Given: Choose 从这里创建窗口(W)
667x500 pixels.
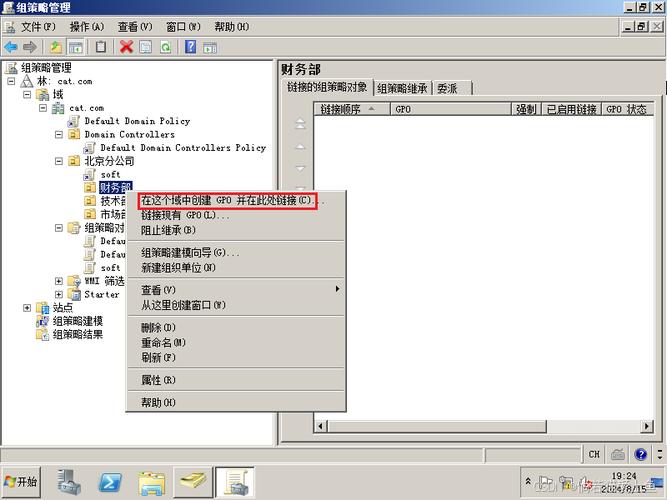Looking at the screenshot, I should tap(236, 305).
